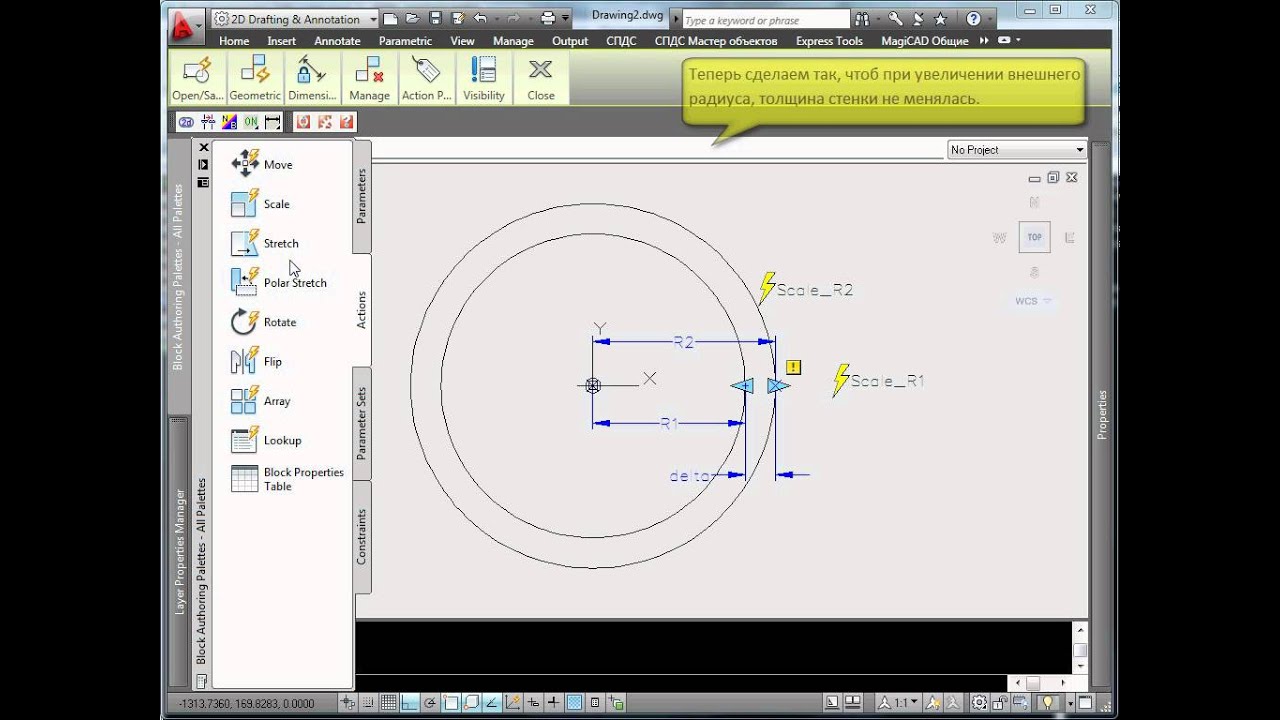Click the star Favorites icon in title bar
Image resolution: width=1280 pixels, height=720 pixels.
pos(941,19)
